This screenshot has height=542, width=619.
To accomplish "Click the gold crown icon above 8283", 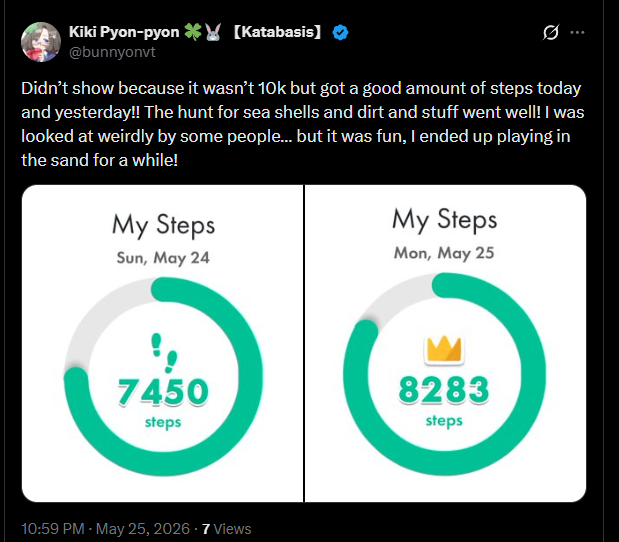I will [x=444, y=349].
